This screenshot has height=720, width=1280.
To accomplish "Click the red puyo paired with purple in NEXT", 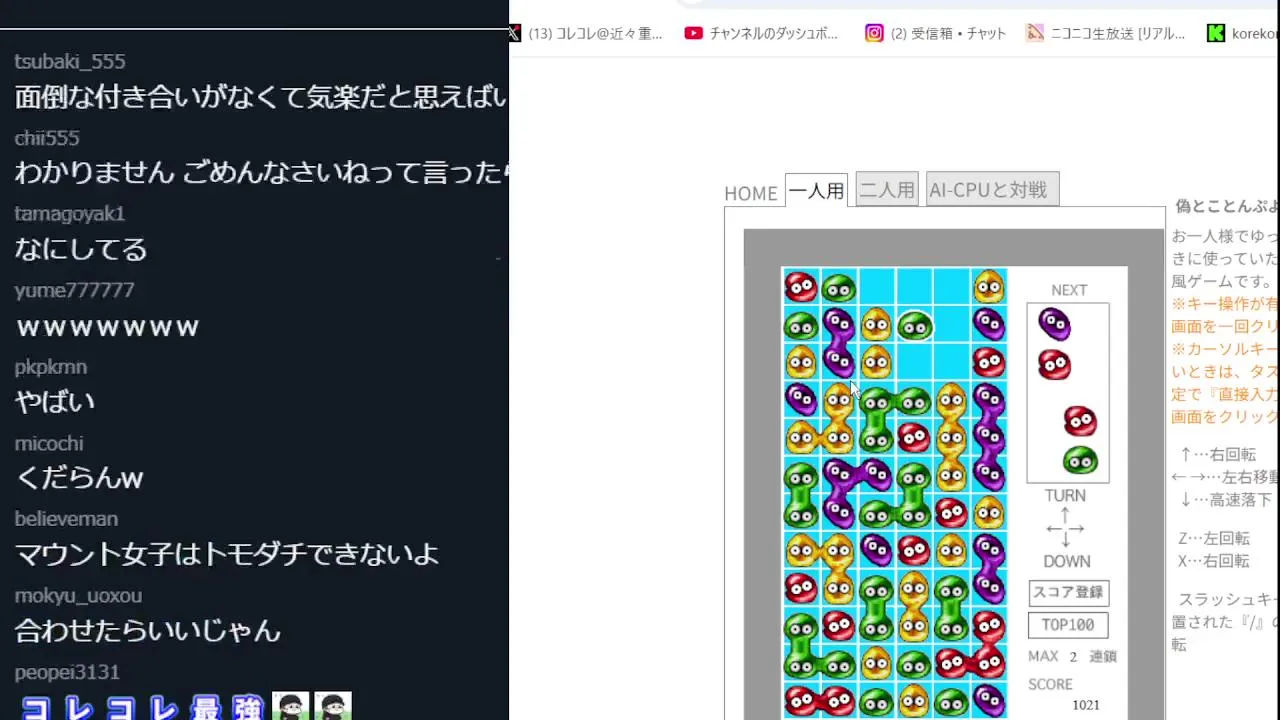I will point(1054,364).
